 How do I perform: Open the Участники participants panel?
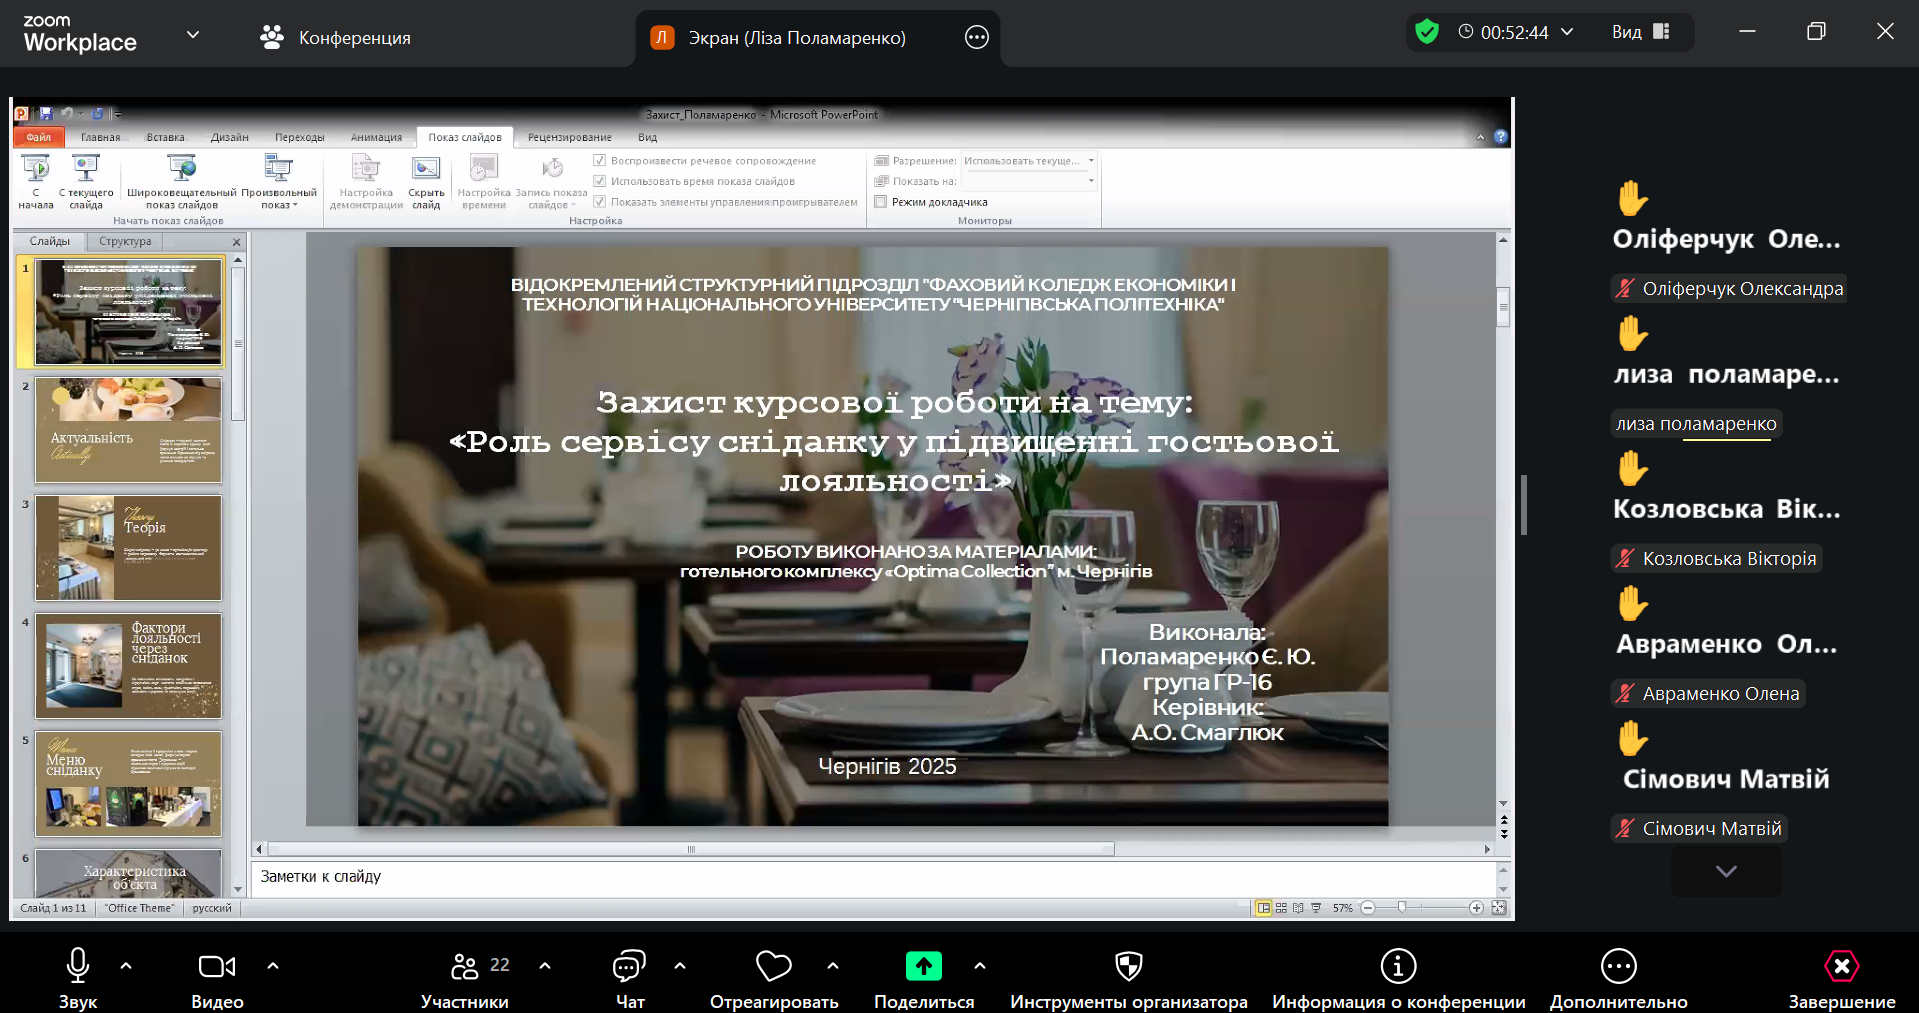tap(465, 966)
